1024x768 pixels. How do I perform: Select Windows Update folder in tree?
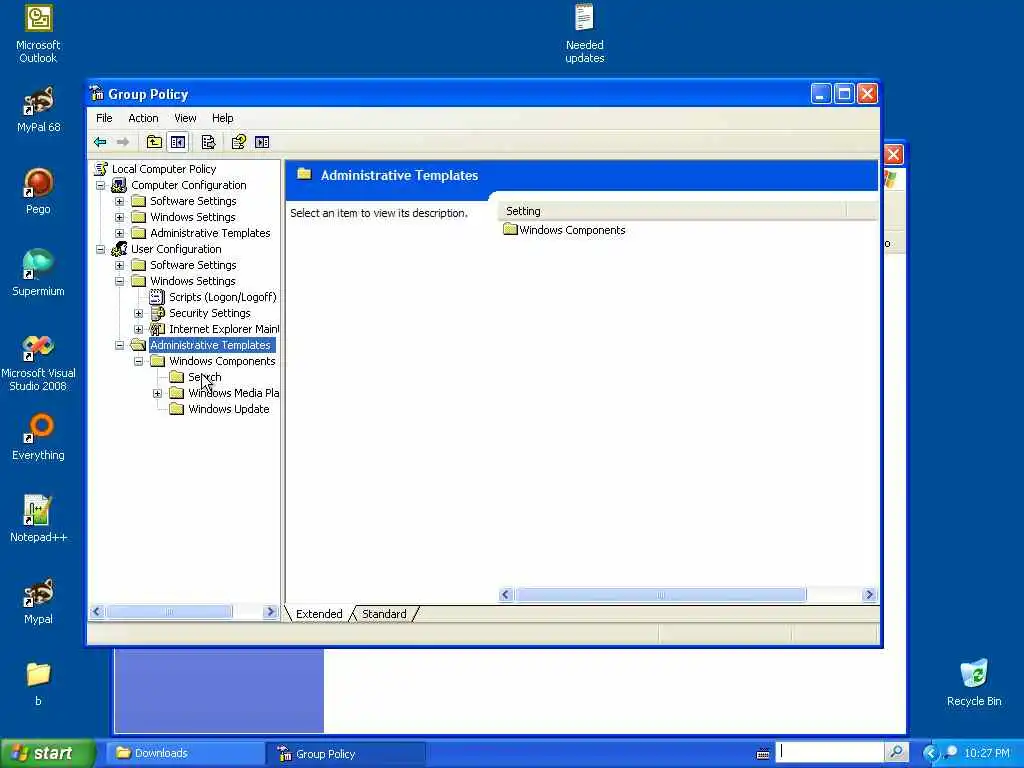229,409
